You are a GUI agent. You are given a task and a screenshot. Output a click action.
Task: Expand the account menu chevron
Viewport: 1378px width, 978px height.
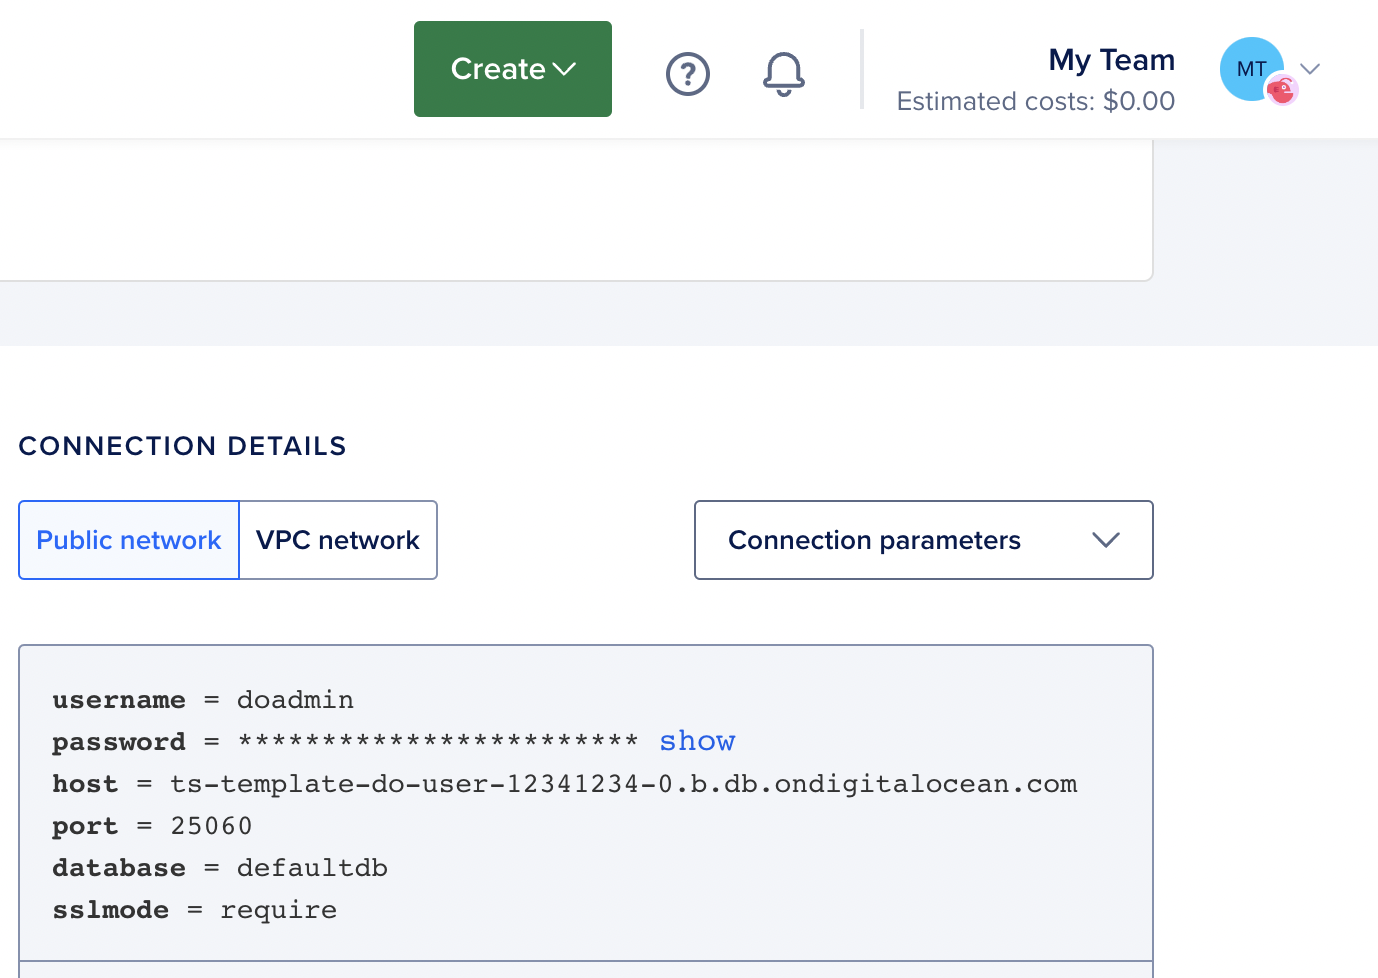click(1310, 69)
